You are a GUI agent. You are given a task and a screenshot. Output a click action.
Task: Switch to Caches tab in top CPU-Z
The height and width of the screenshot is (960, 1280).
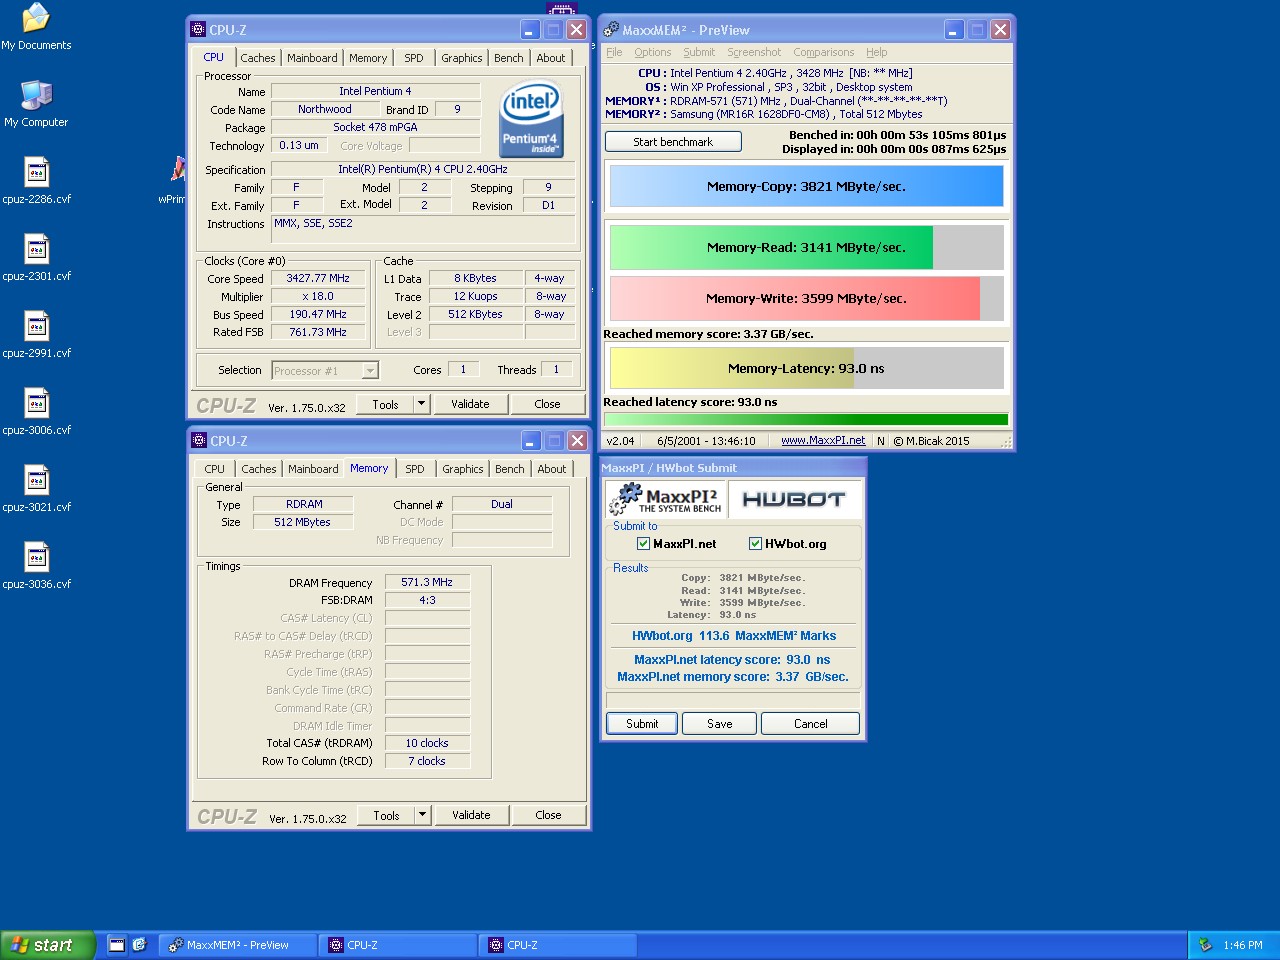[257, 58]
